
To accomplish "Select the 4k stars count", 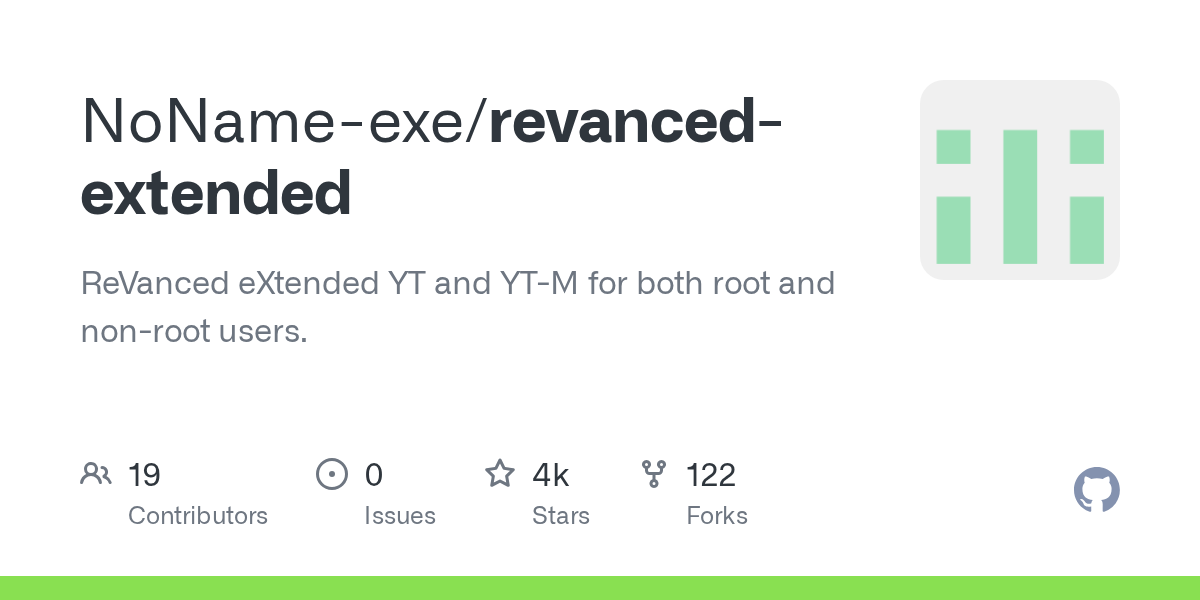I will click(551, 474).
